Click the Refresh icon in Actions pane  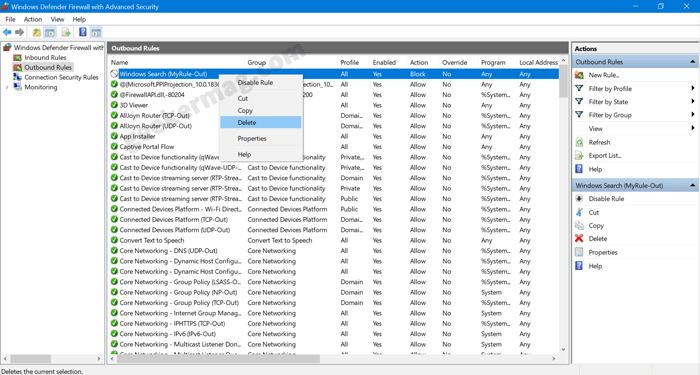579,142
